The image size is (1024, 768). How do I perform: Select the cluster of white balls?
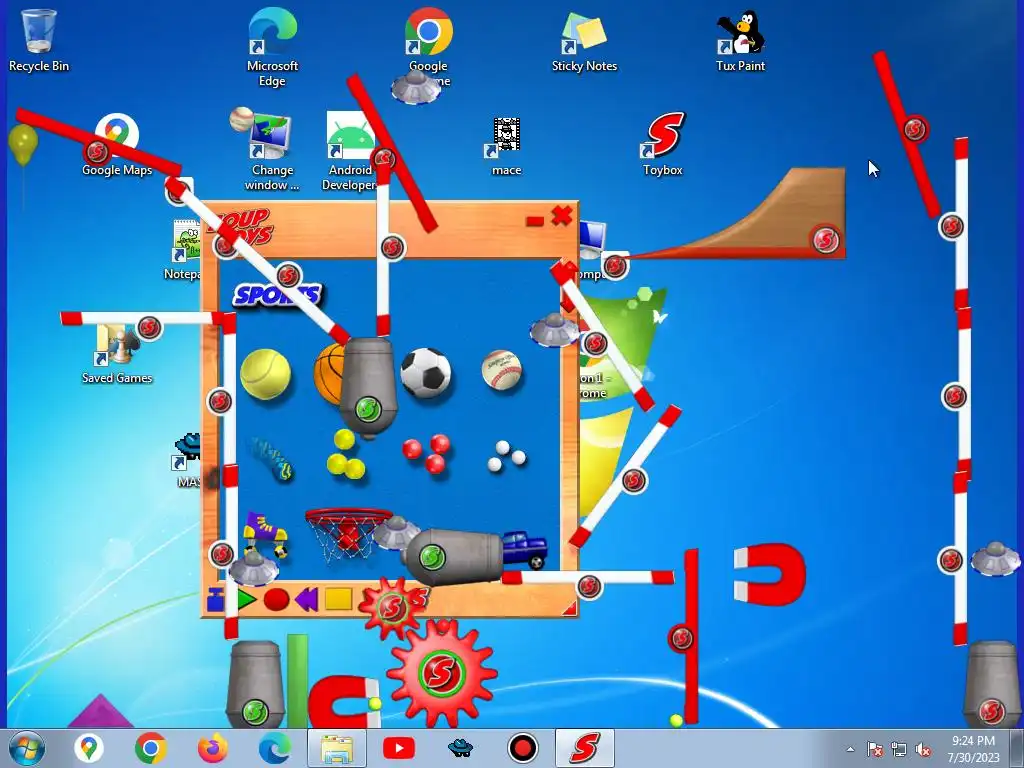(x=507, y=456)
